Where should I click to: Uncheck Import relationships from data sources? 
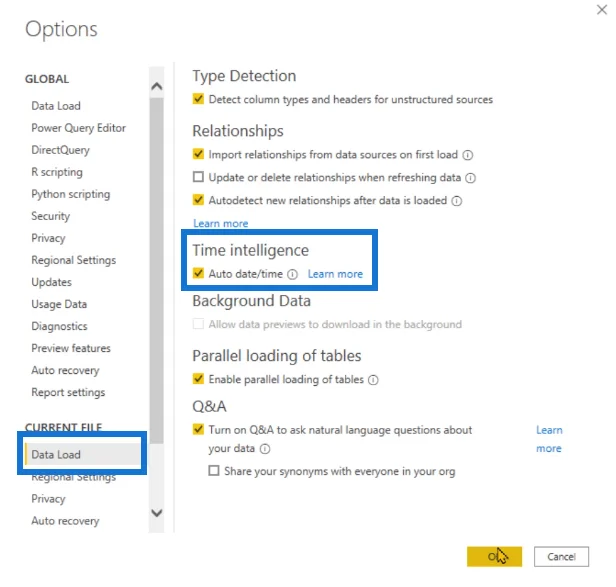tap(198, 154)
